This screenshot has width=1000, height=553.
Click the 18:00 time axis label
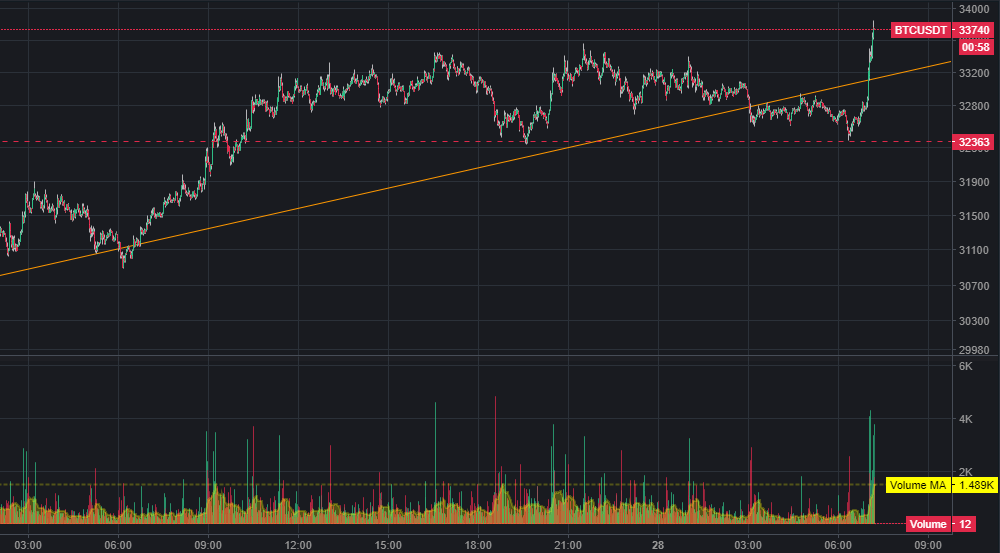point(478,545)
